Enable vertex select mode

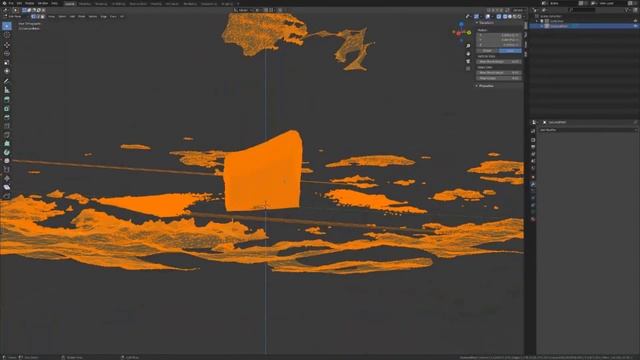click(x=33, y=16)
